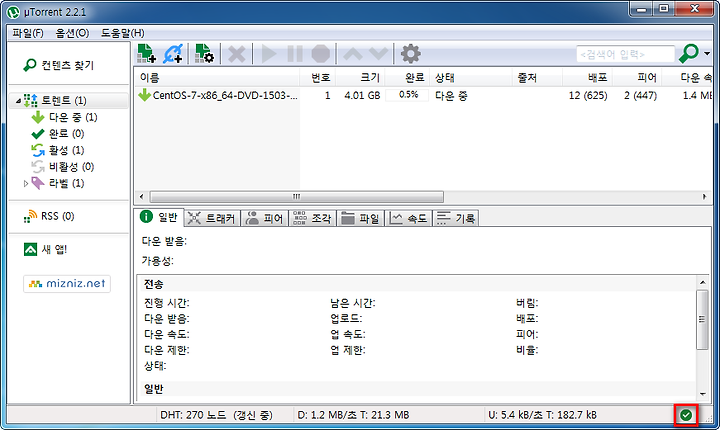Sort by the 줄저 column header

coord(537,78)
